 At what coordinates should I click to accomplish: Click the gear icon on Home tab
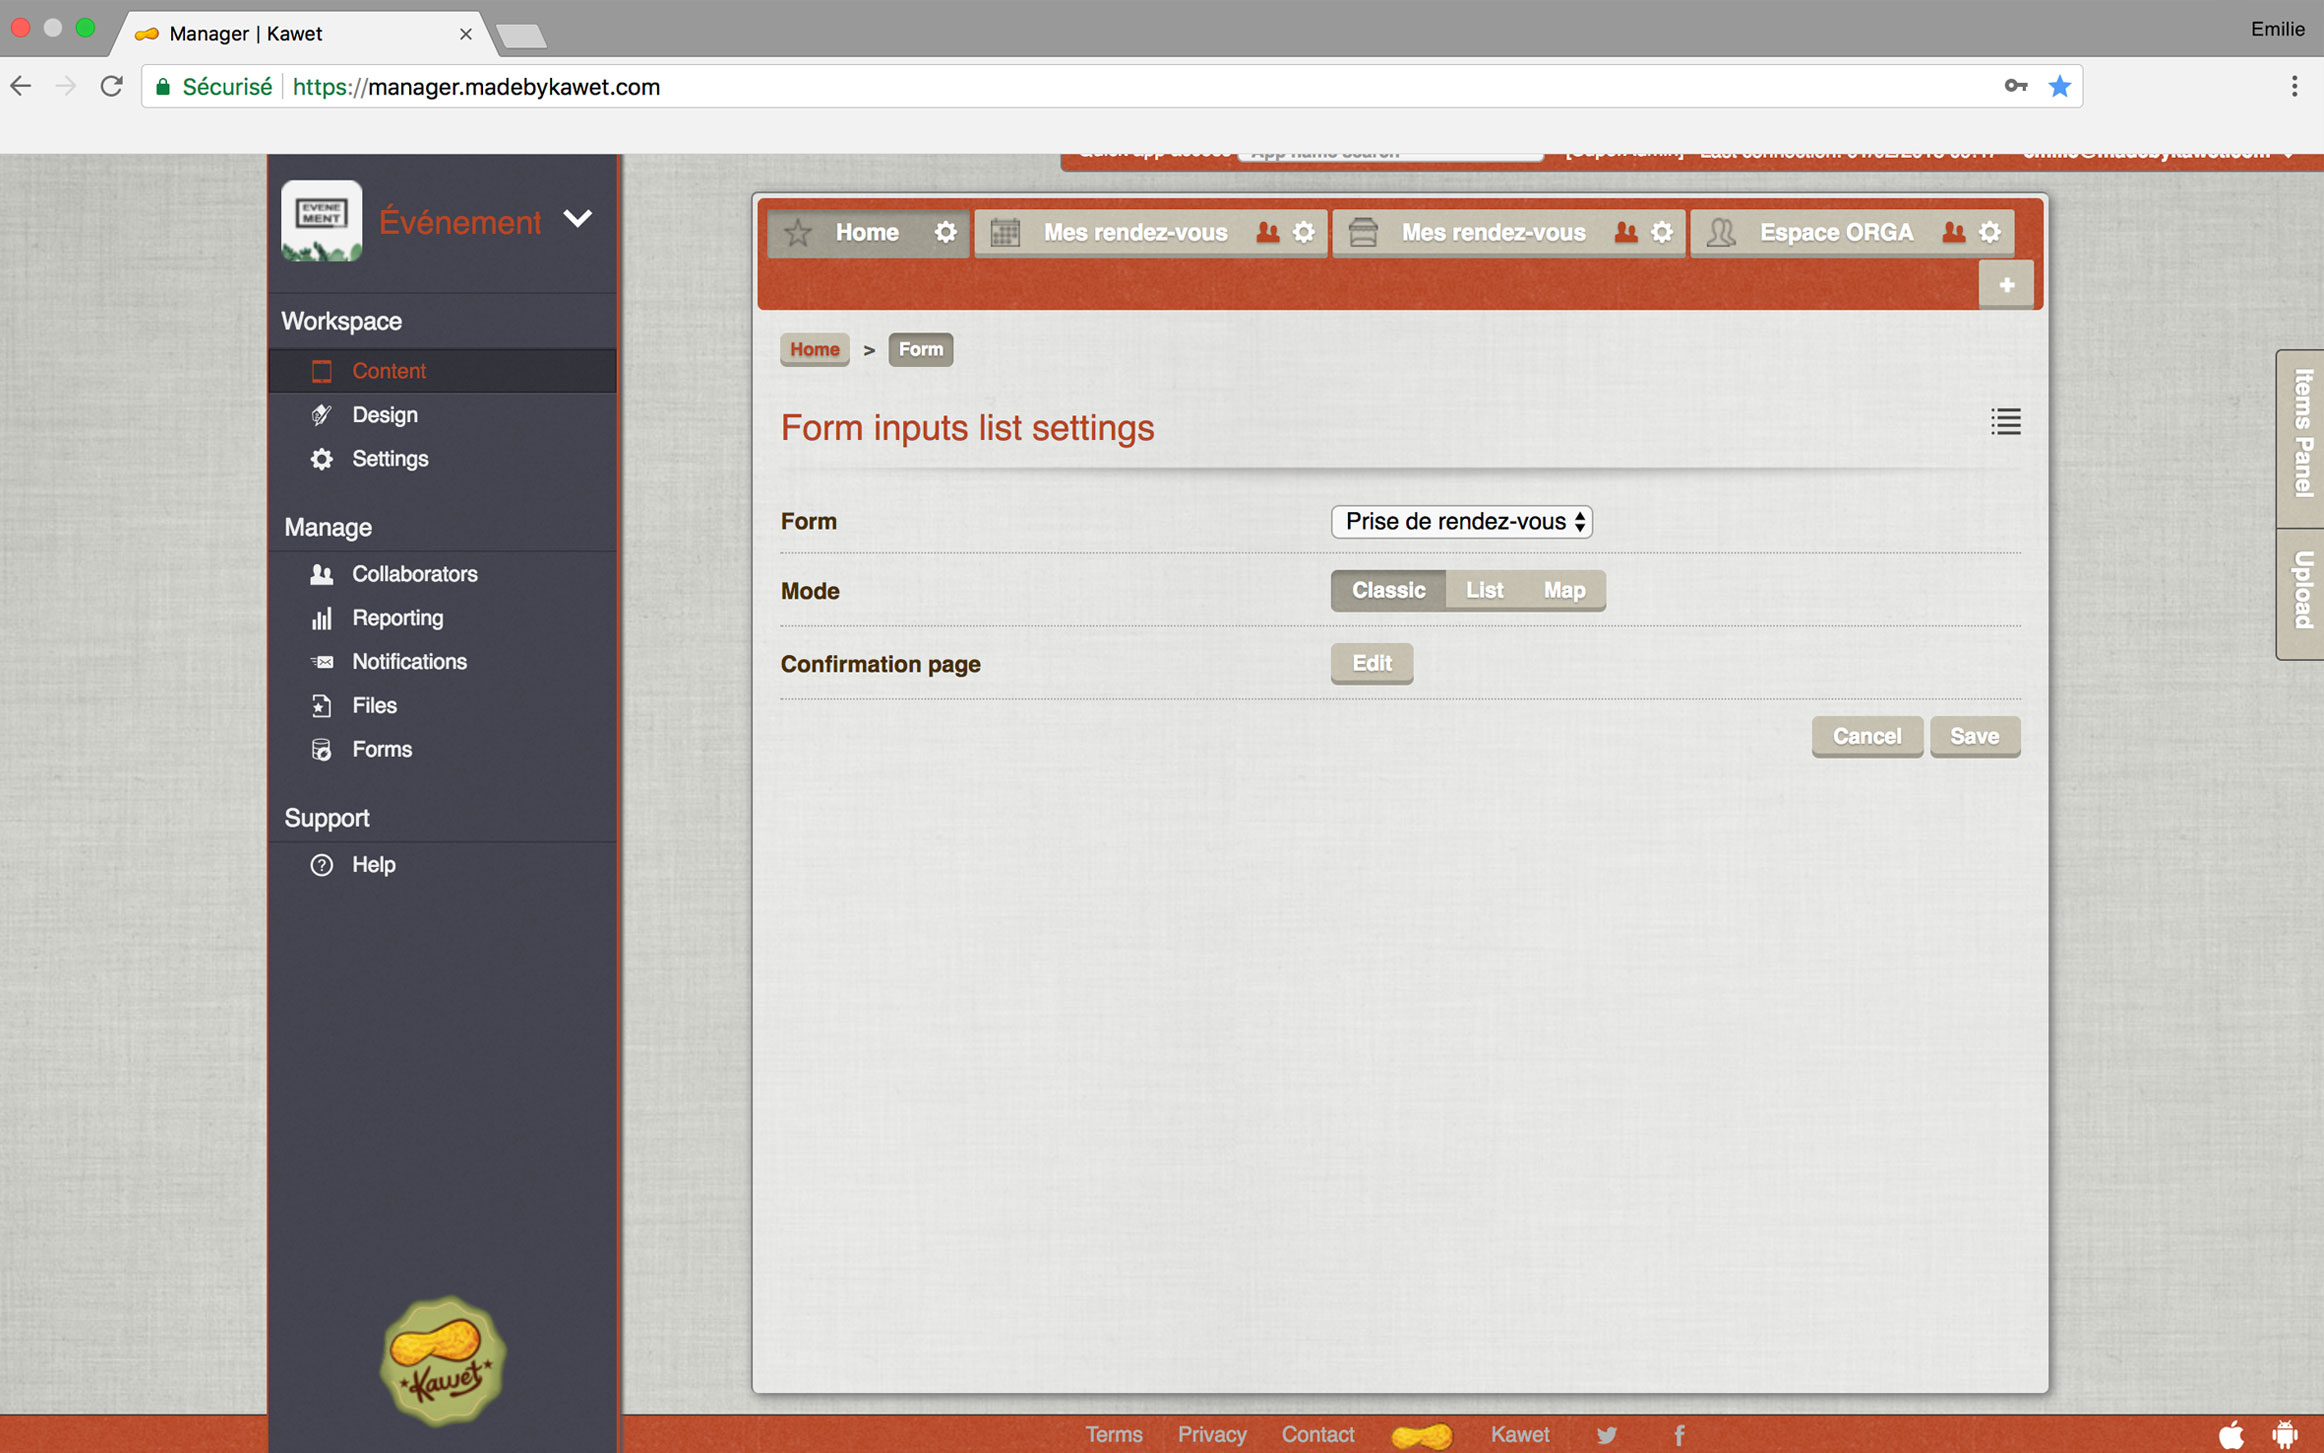945,233
